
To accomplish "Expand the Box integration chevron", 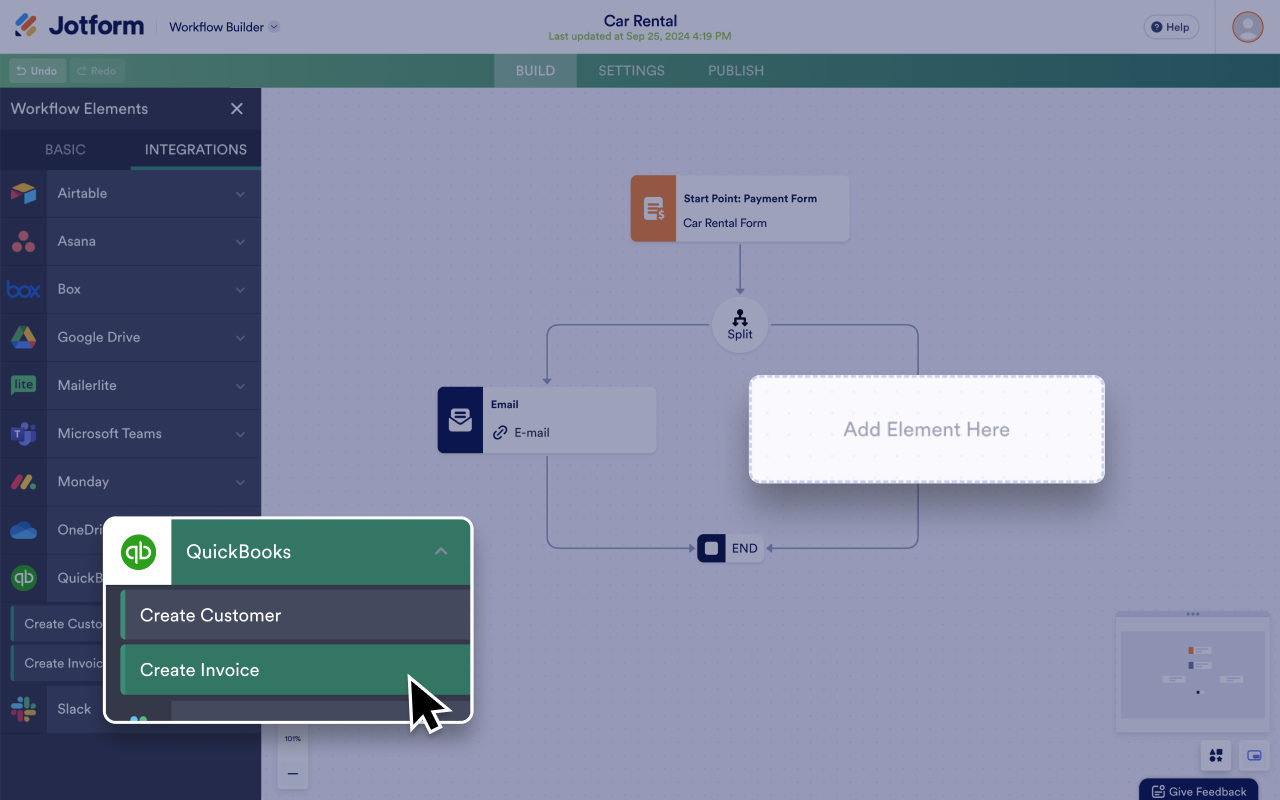I will 240,290.
